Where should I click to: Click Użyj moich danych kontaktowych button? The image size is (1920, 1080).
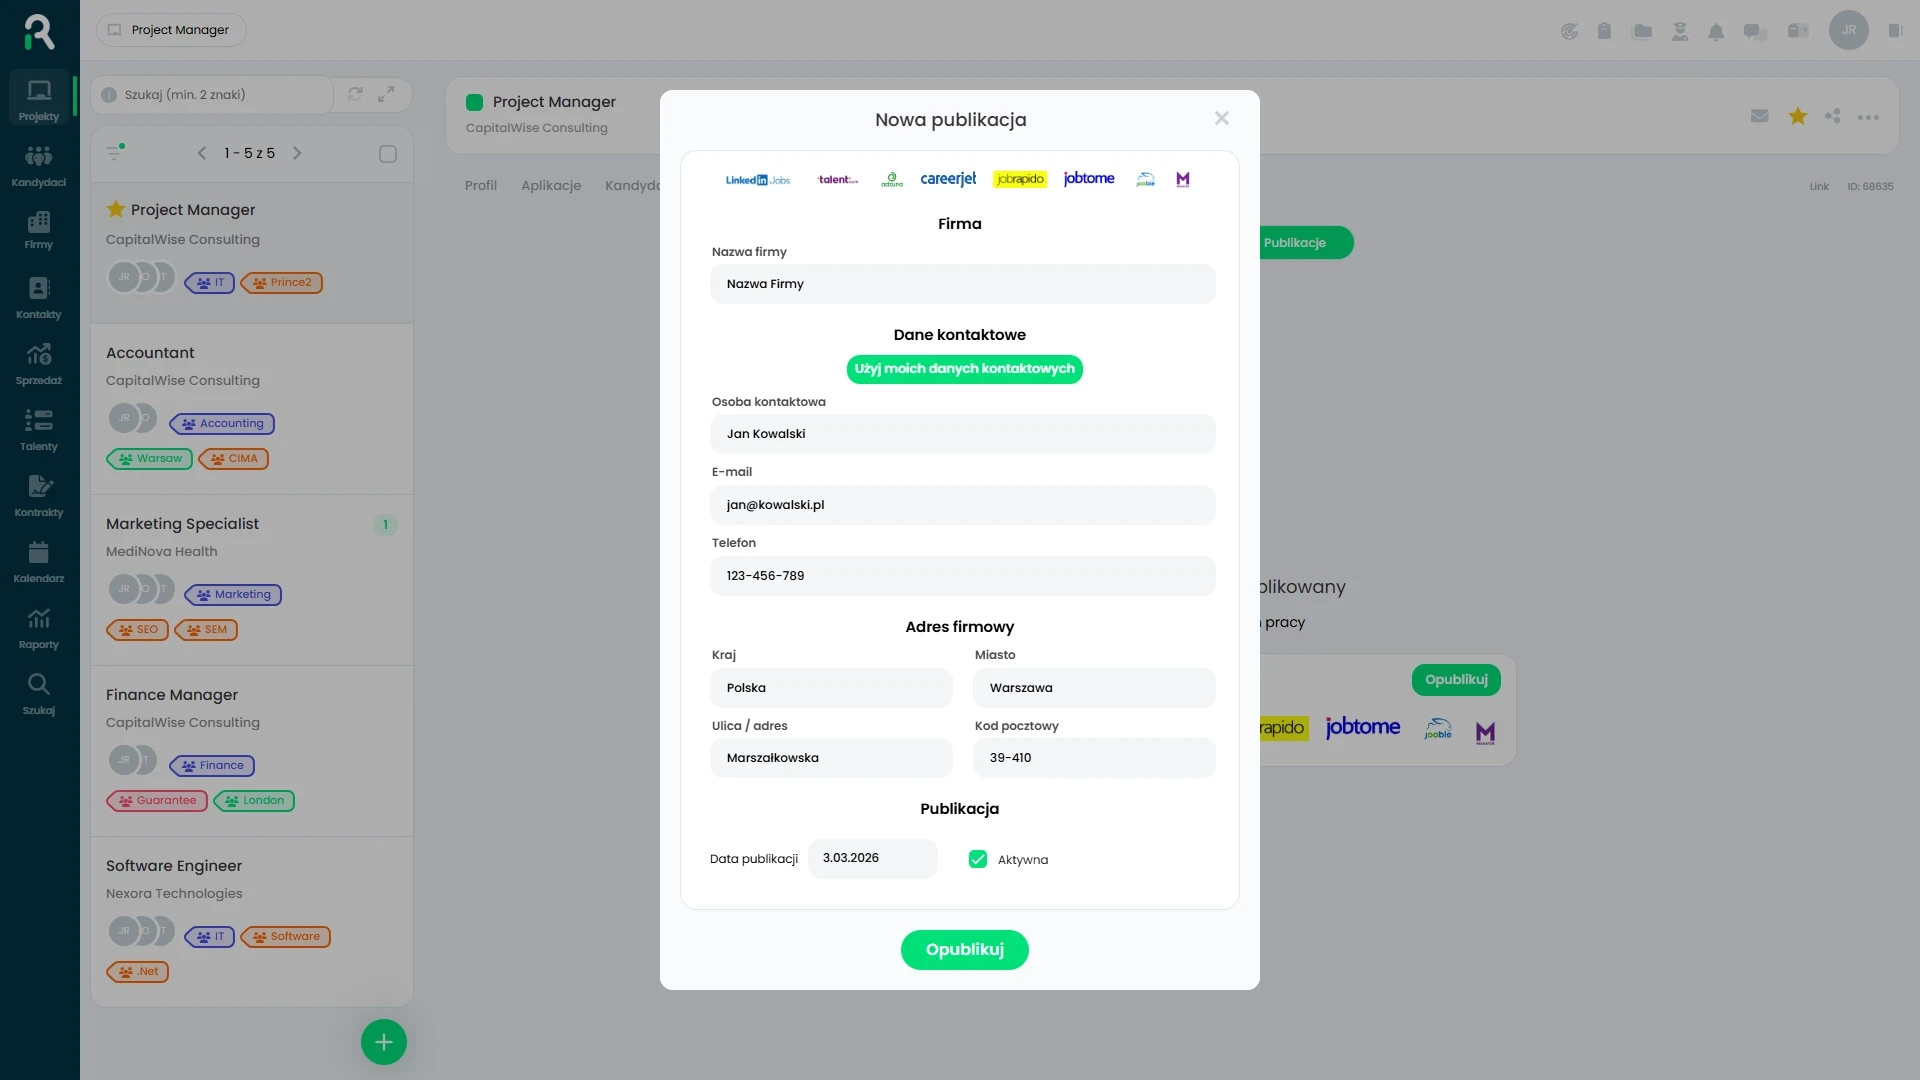pos(964,369)
